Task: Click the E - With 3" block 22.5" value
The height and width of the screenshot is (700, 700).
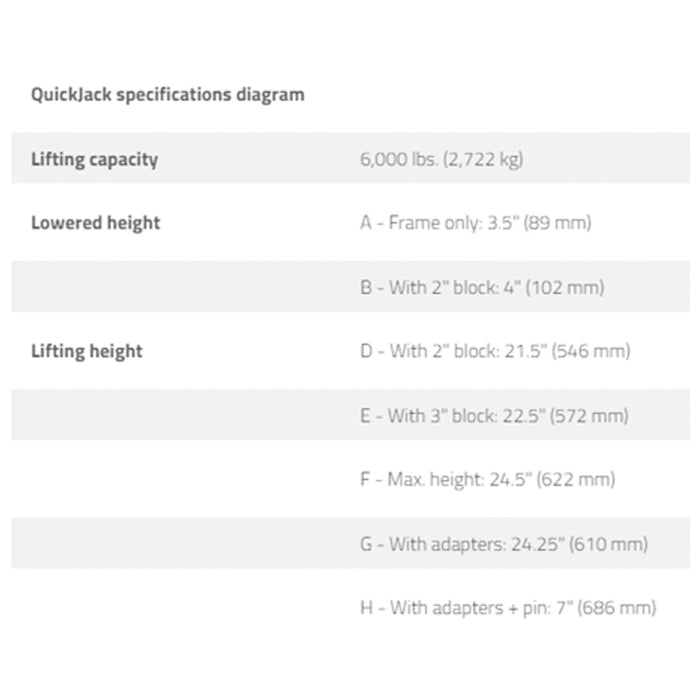Action: coord(494,416)
